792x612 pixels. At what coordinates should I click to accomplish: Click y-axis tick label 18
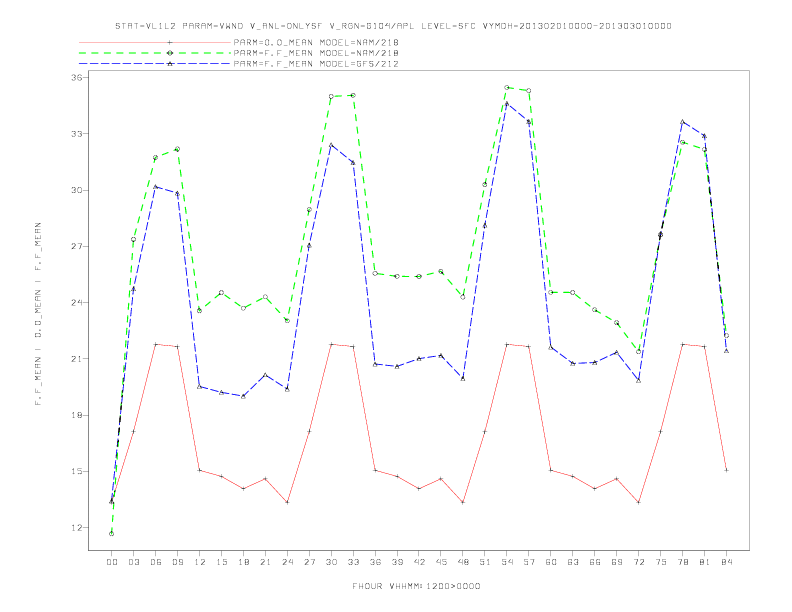[76, 416]
